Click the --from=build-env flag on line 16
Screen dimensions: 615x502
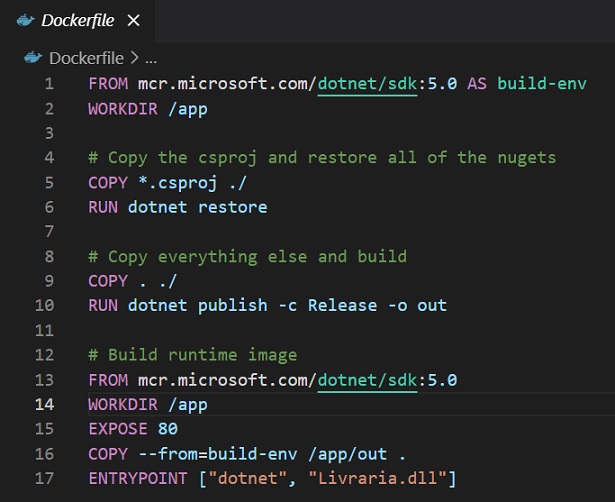(x=218, y=454)
